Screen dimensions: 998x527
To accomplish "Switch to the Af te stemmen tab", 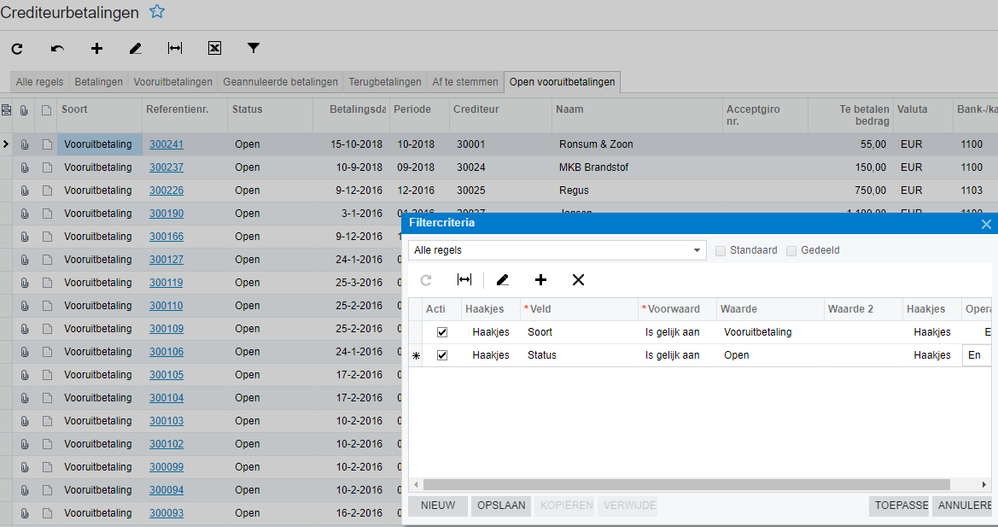I will [x=465, y=82].
